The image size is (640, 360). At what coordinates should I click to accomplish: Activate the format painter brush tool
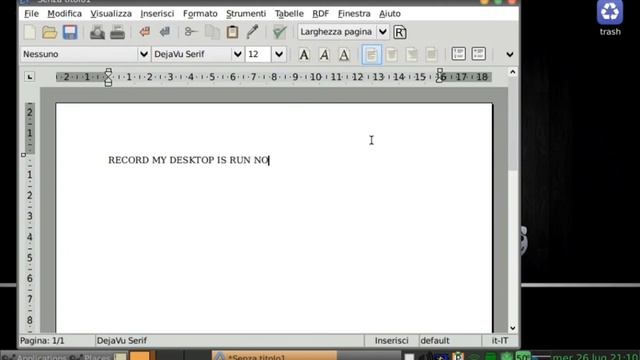tap(253, 32)
